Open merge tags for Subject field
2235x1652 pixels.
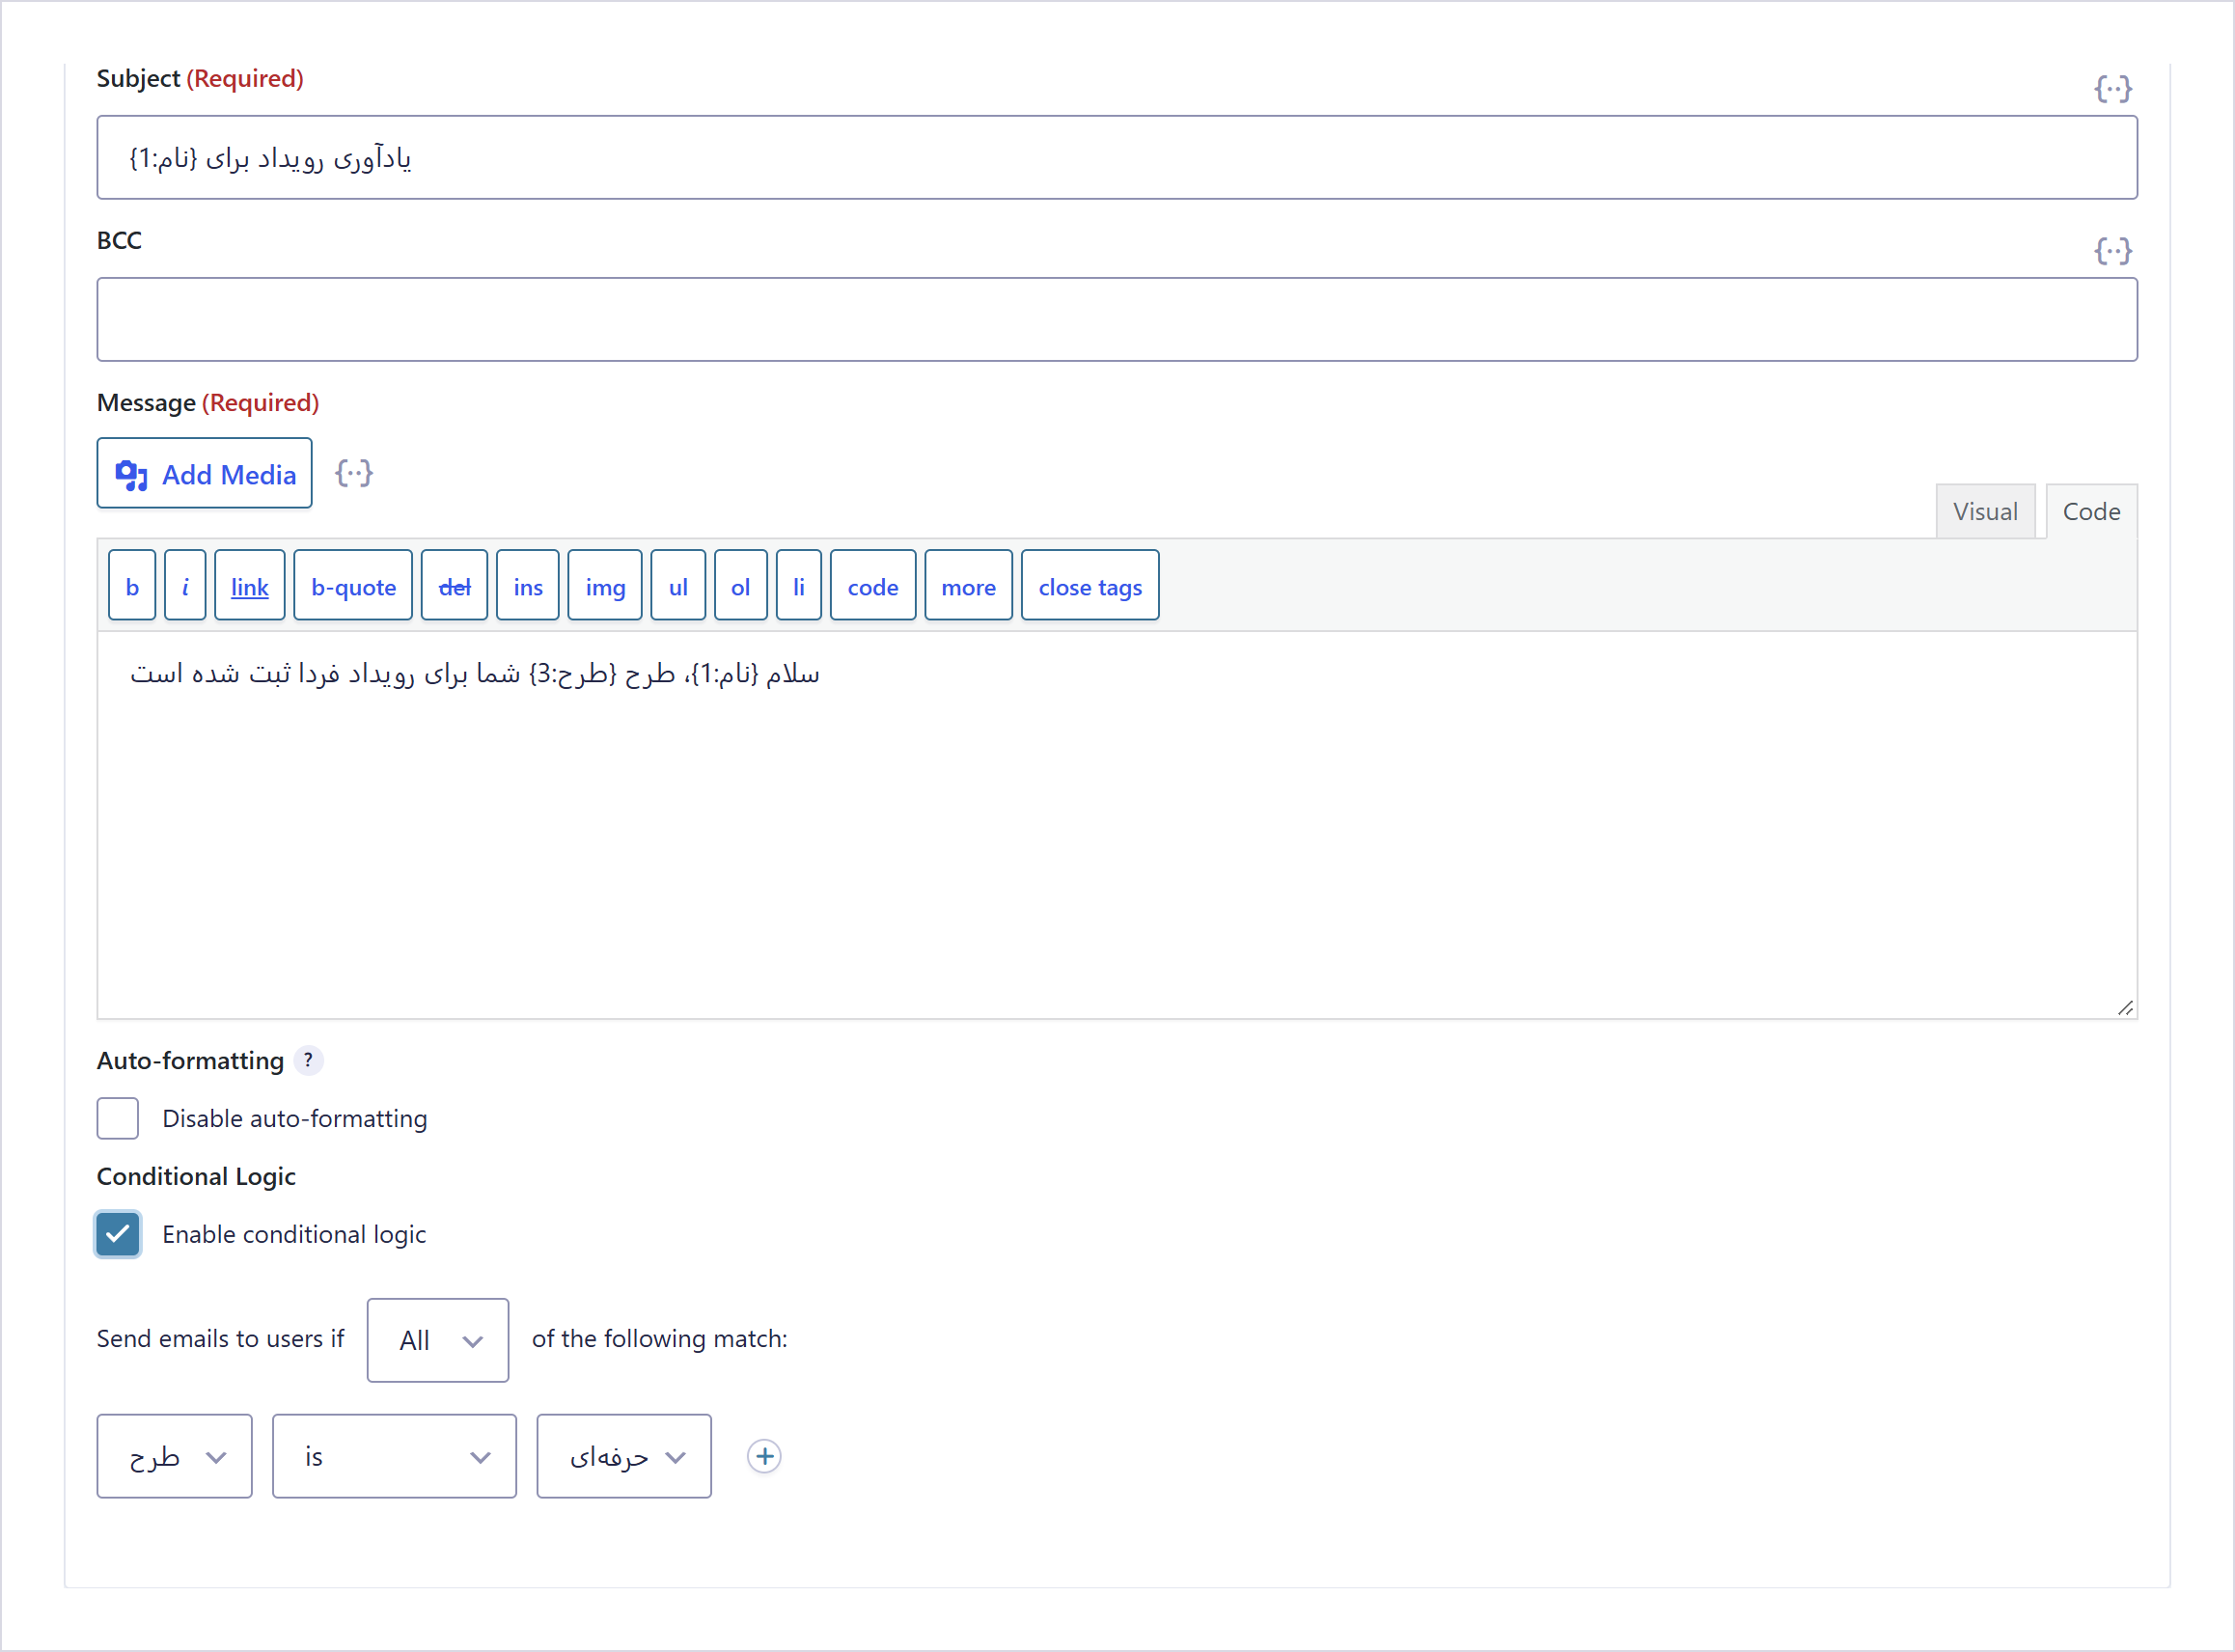coord(2112,89)
